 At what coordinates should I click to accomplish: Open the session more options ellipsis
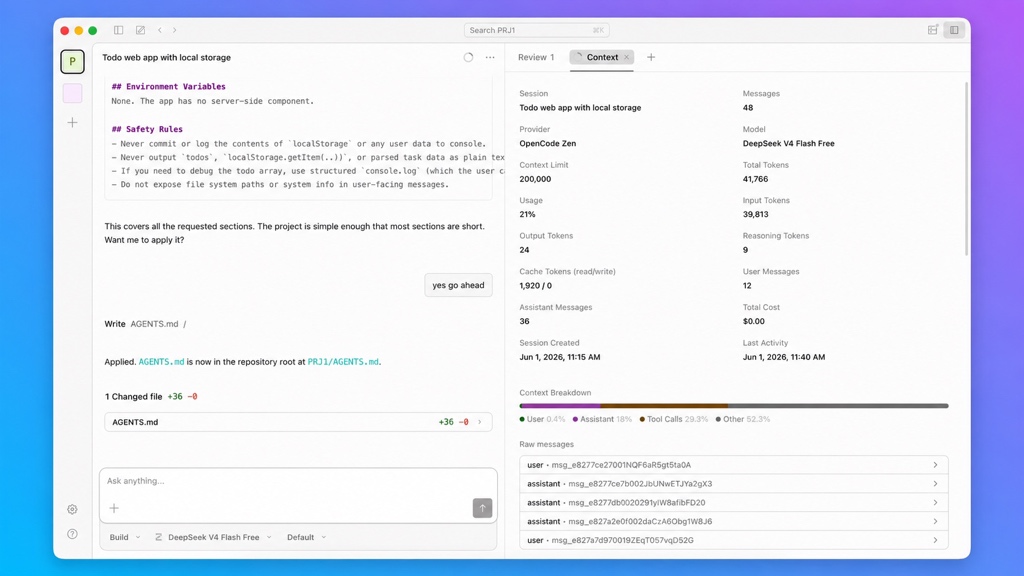[490, 57]
